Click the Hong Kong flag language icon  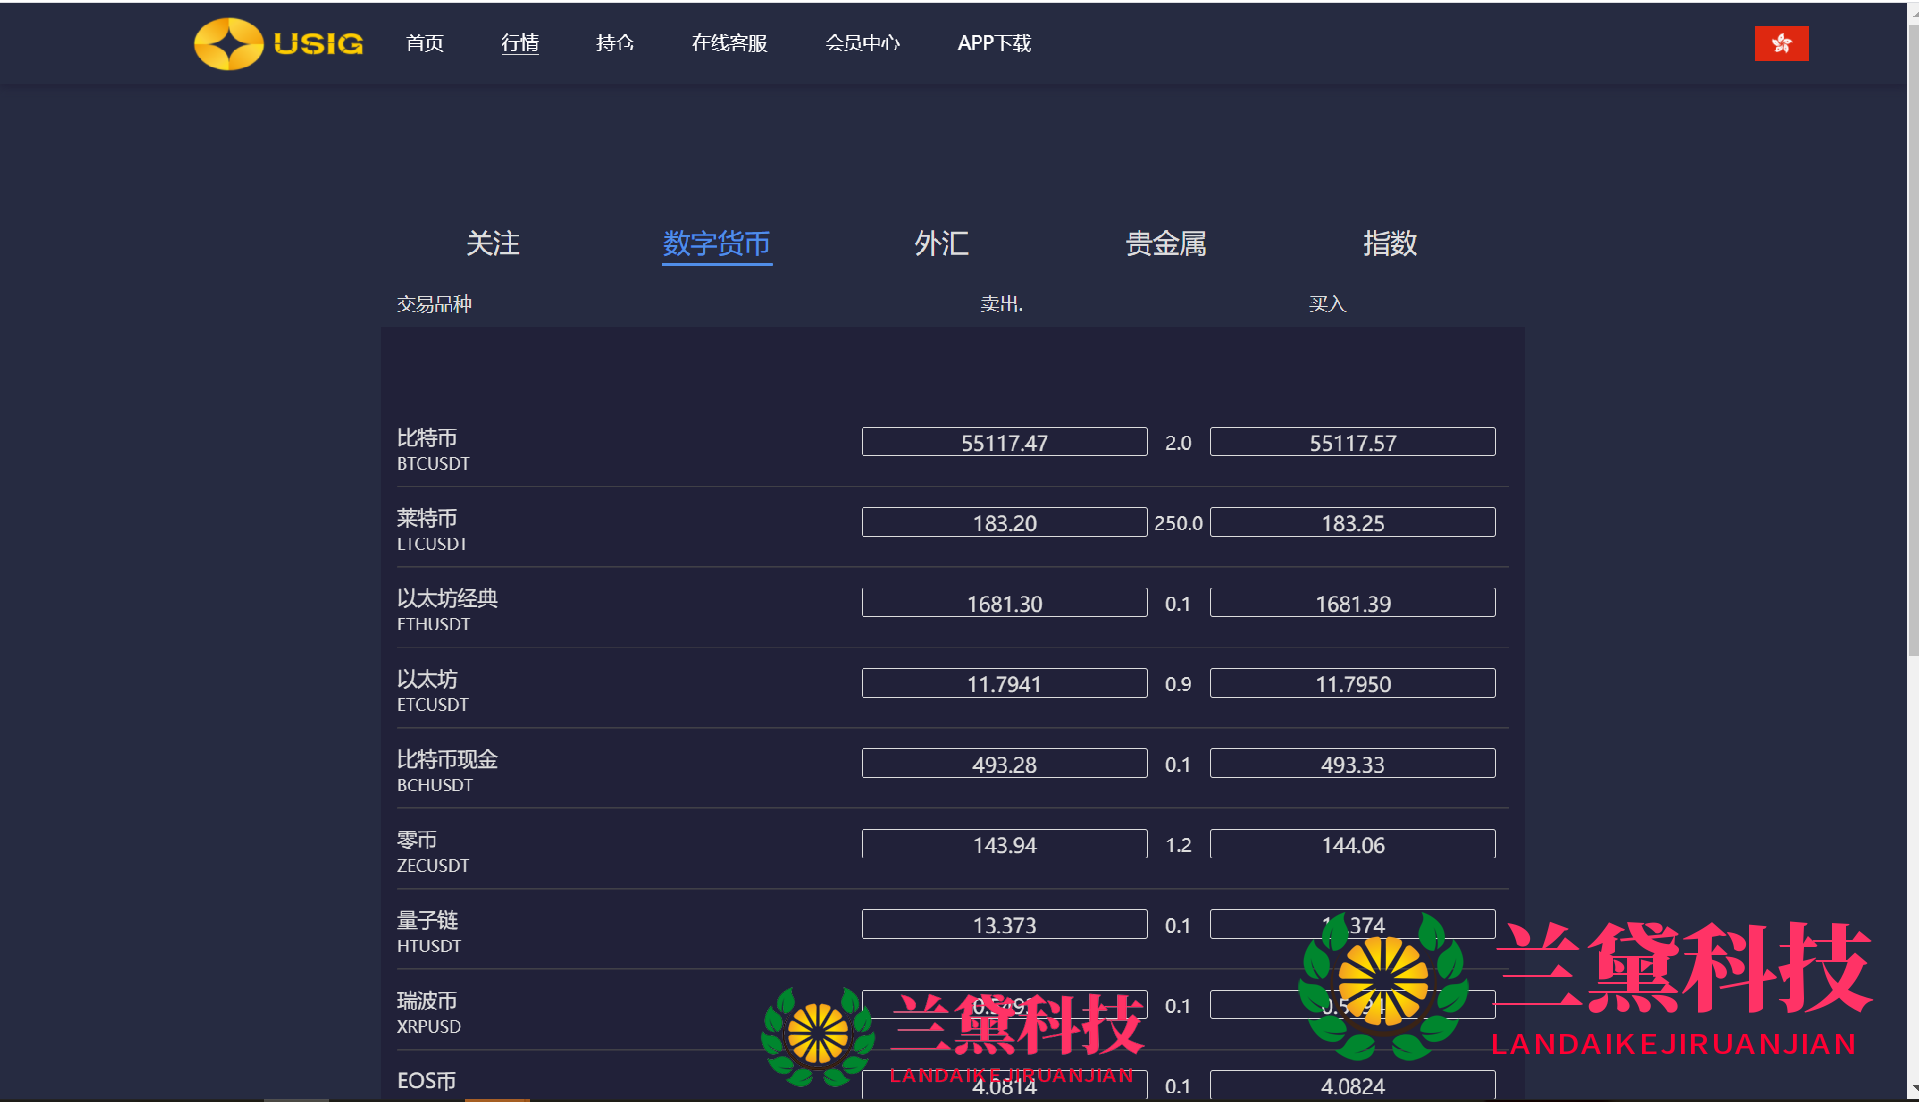[x=1780, y=43]
